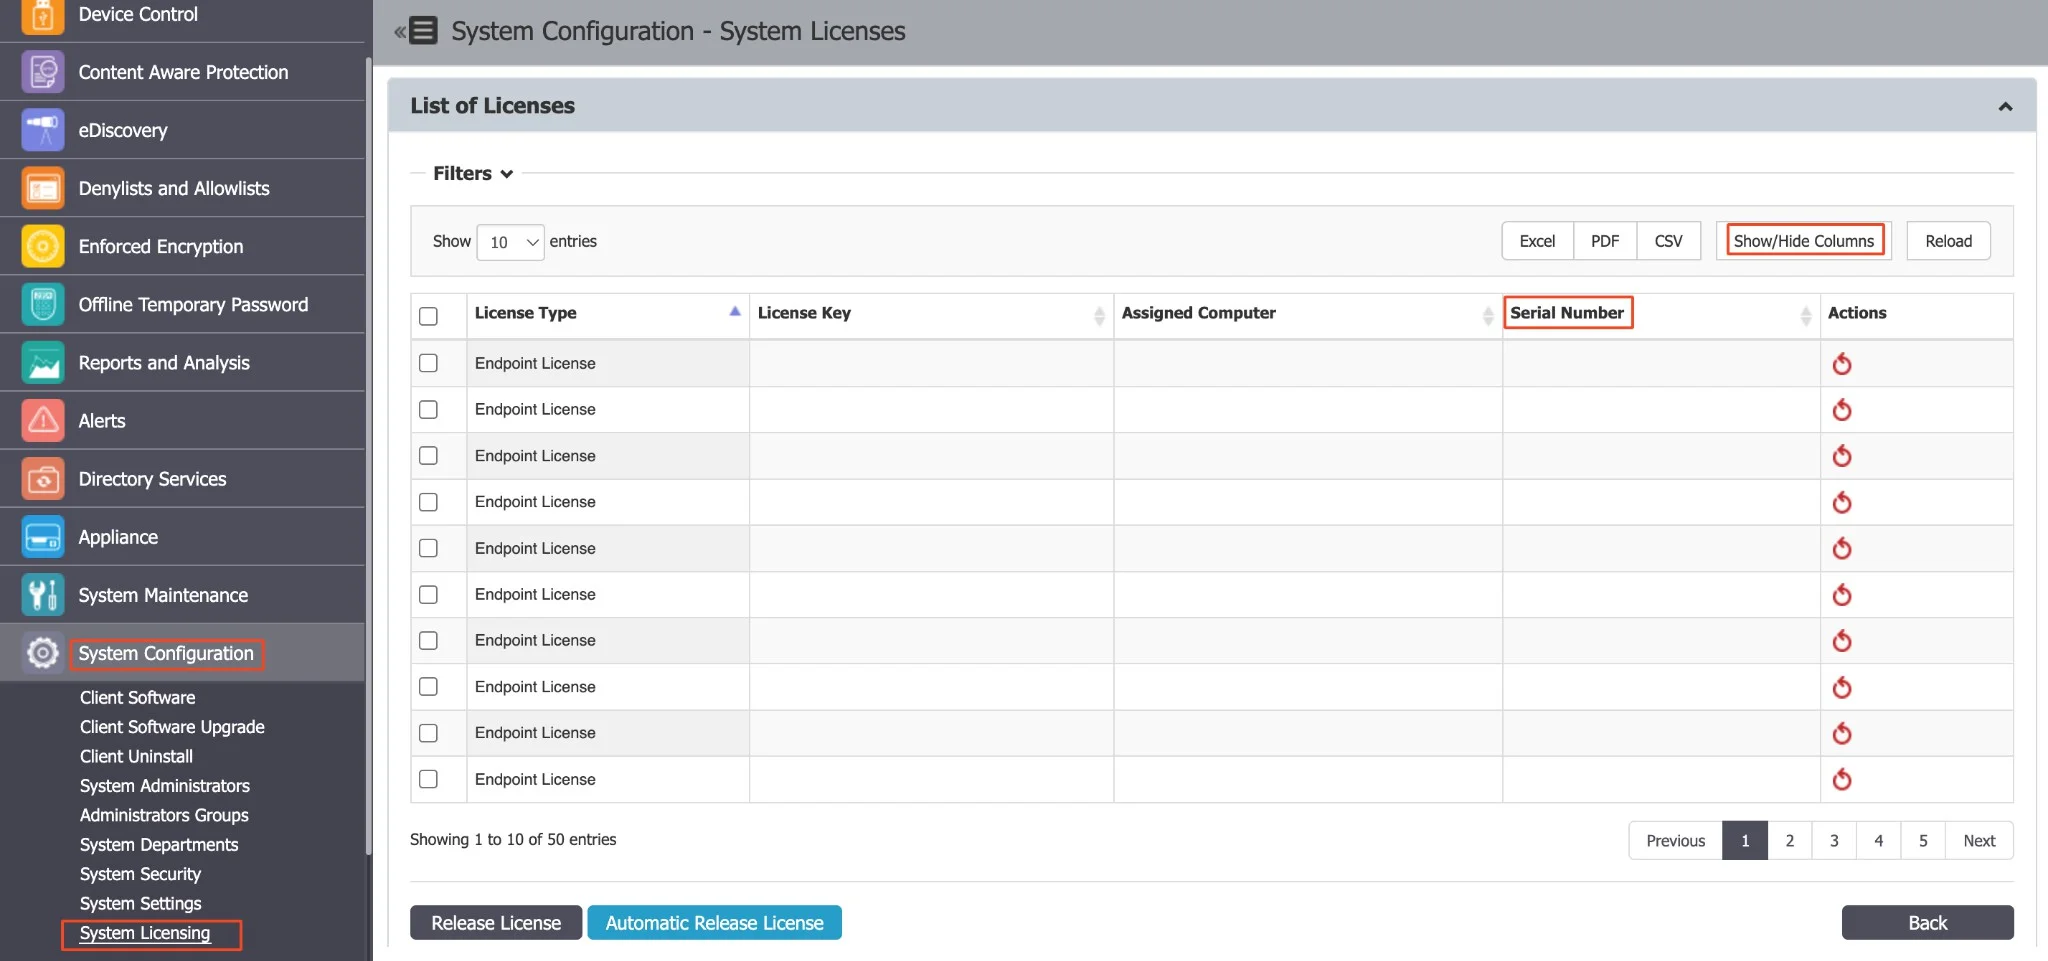Screen dimensions: 2048x961
Task: Collapse the List of Licenses panel
Action: coord(2005,106)
